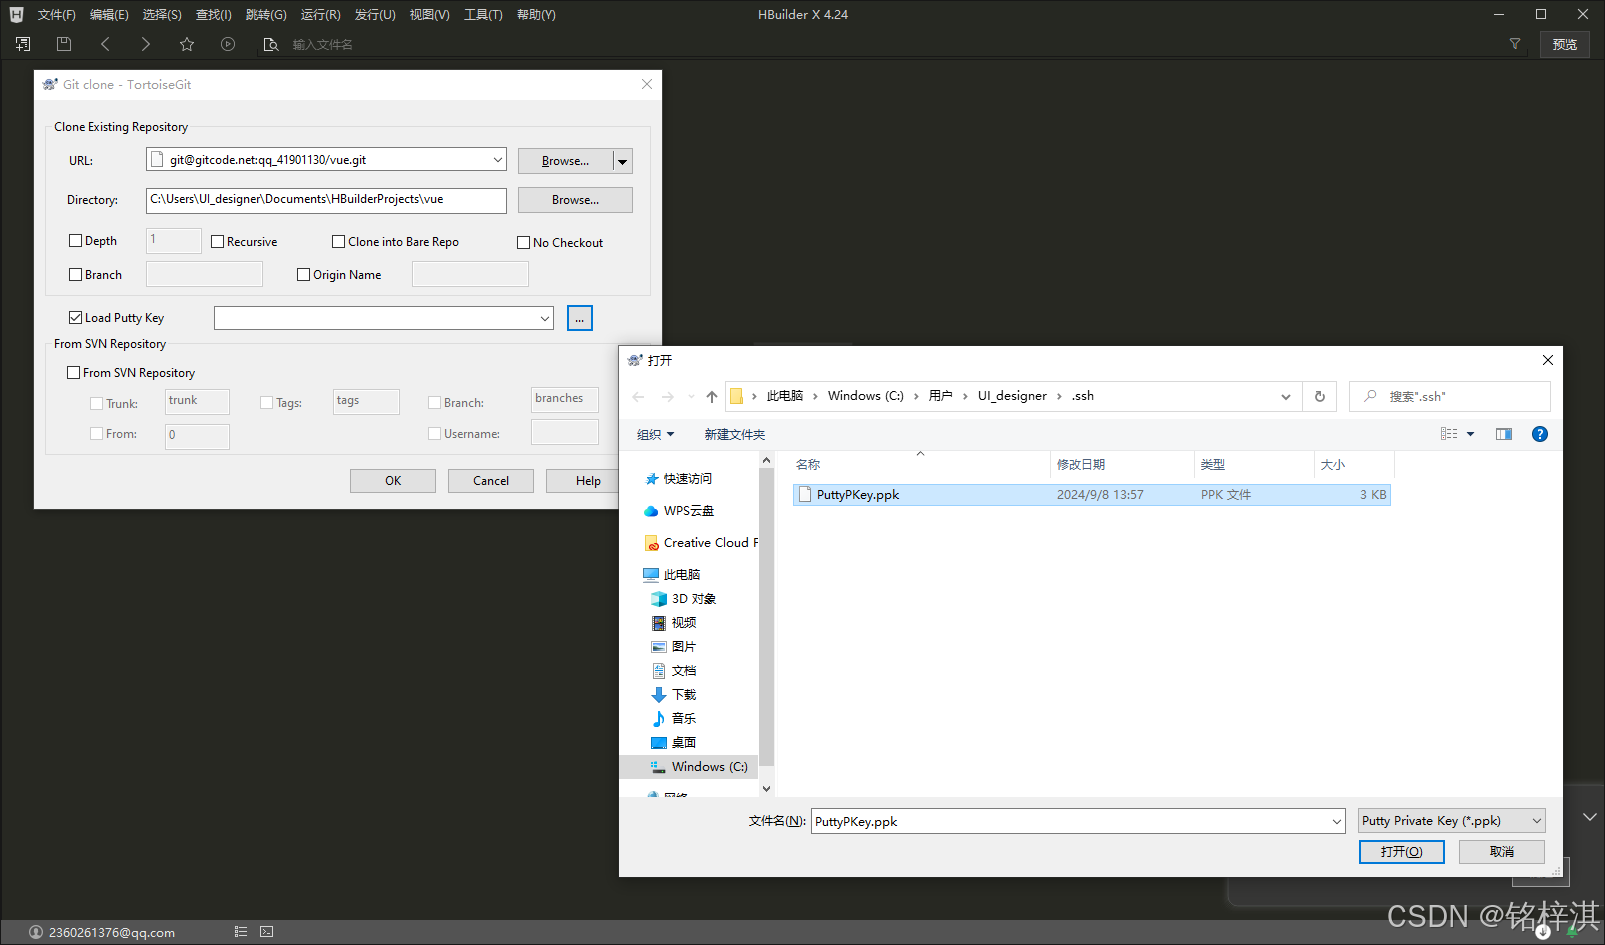Viewport: 1605px width, 945px height.
Task: Select Creative Cloud Files in navigation pane
Action: point(702,543)
